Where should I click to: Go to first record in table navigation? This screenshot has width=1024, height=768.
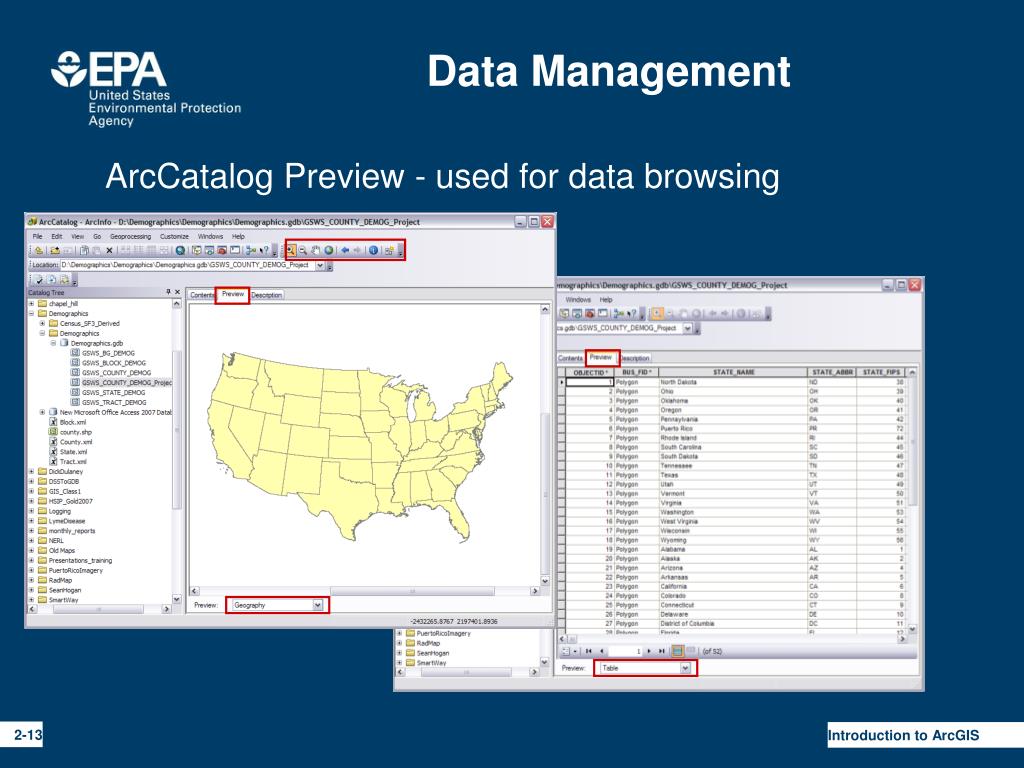pos(588,651)
